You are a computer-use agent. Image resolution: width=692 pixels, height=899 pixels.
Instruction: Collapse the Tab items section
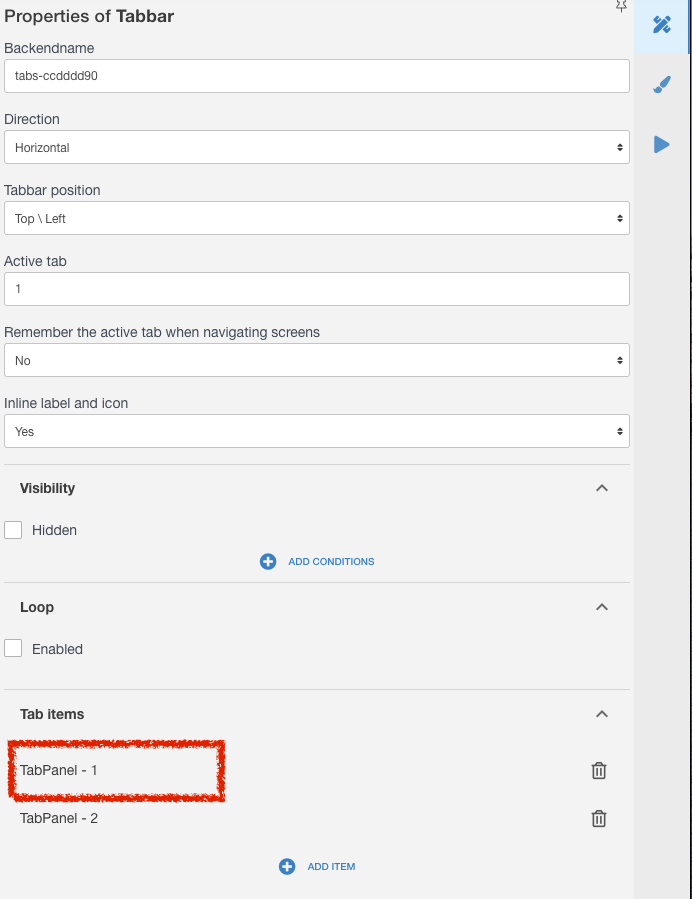601,714
